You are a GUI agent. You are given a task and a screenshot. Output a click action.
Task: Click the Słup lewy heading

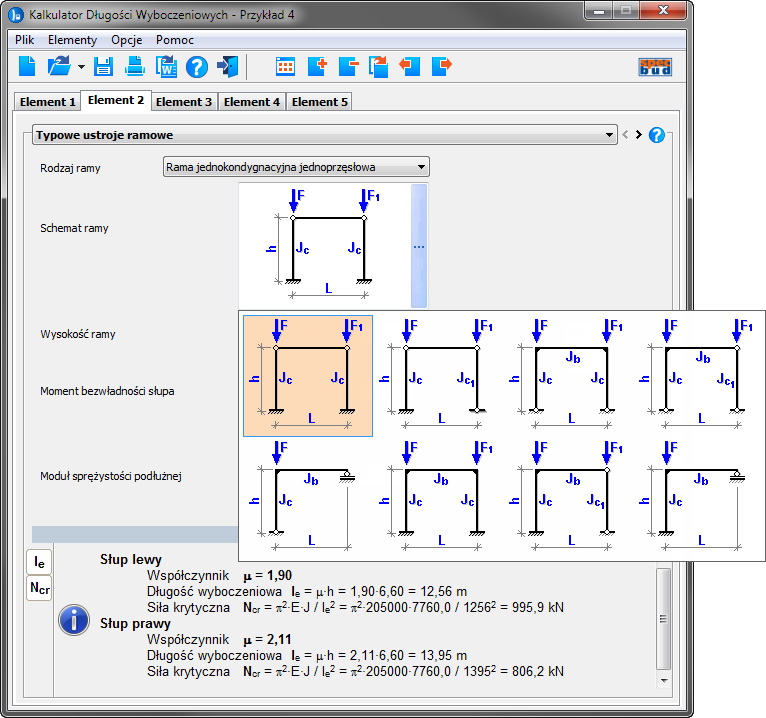pos(130,560)
